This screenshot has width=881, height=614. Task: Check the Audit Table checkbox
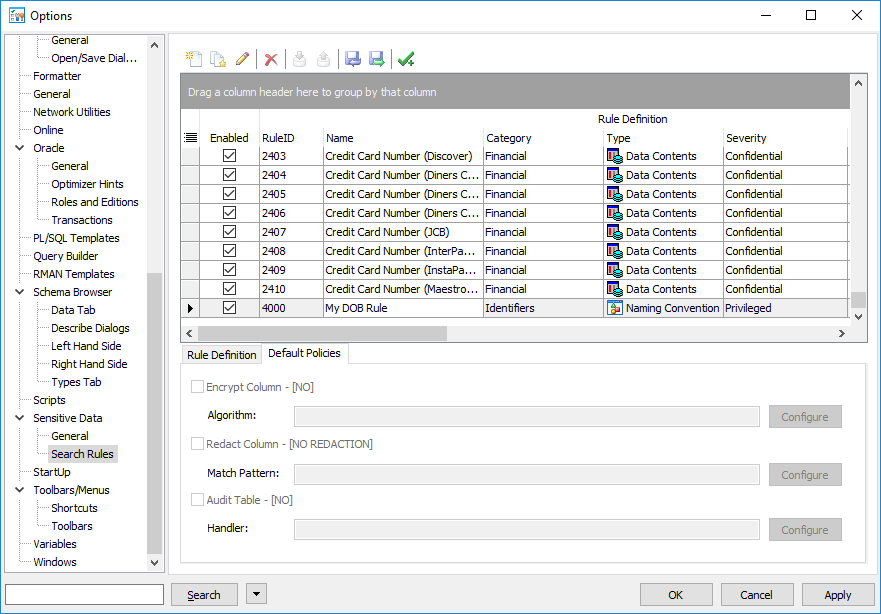tap(197, 499)
